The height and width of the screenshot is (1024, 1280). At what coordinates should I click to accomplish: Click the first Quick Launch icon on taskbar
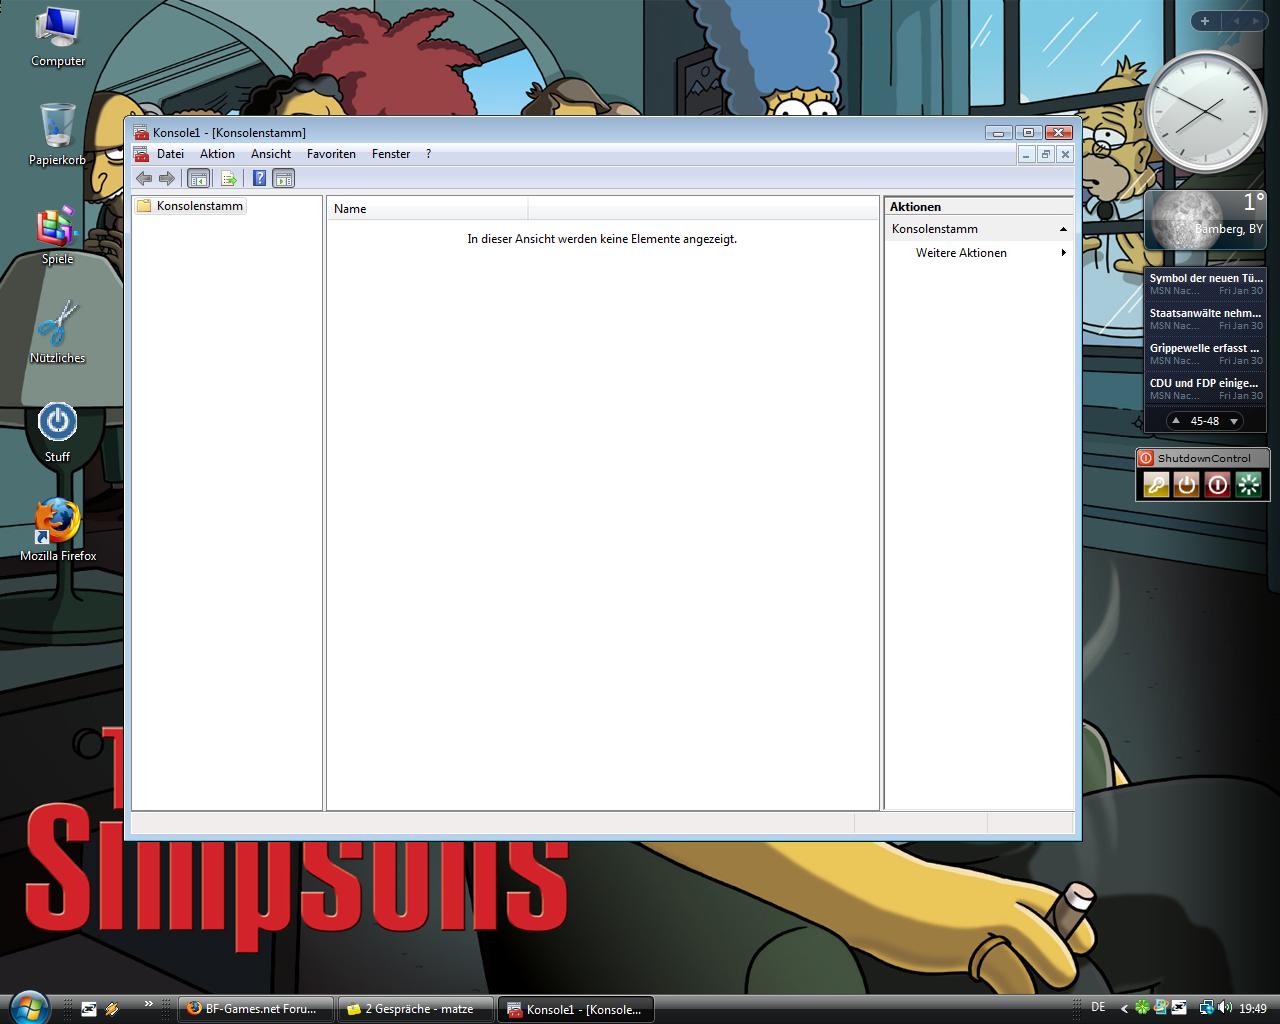89,1009
